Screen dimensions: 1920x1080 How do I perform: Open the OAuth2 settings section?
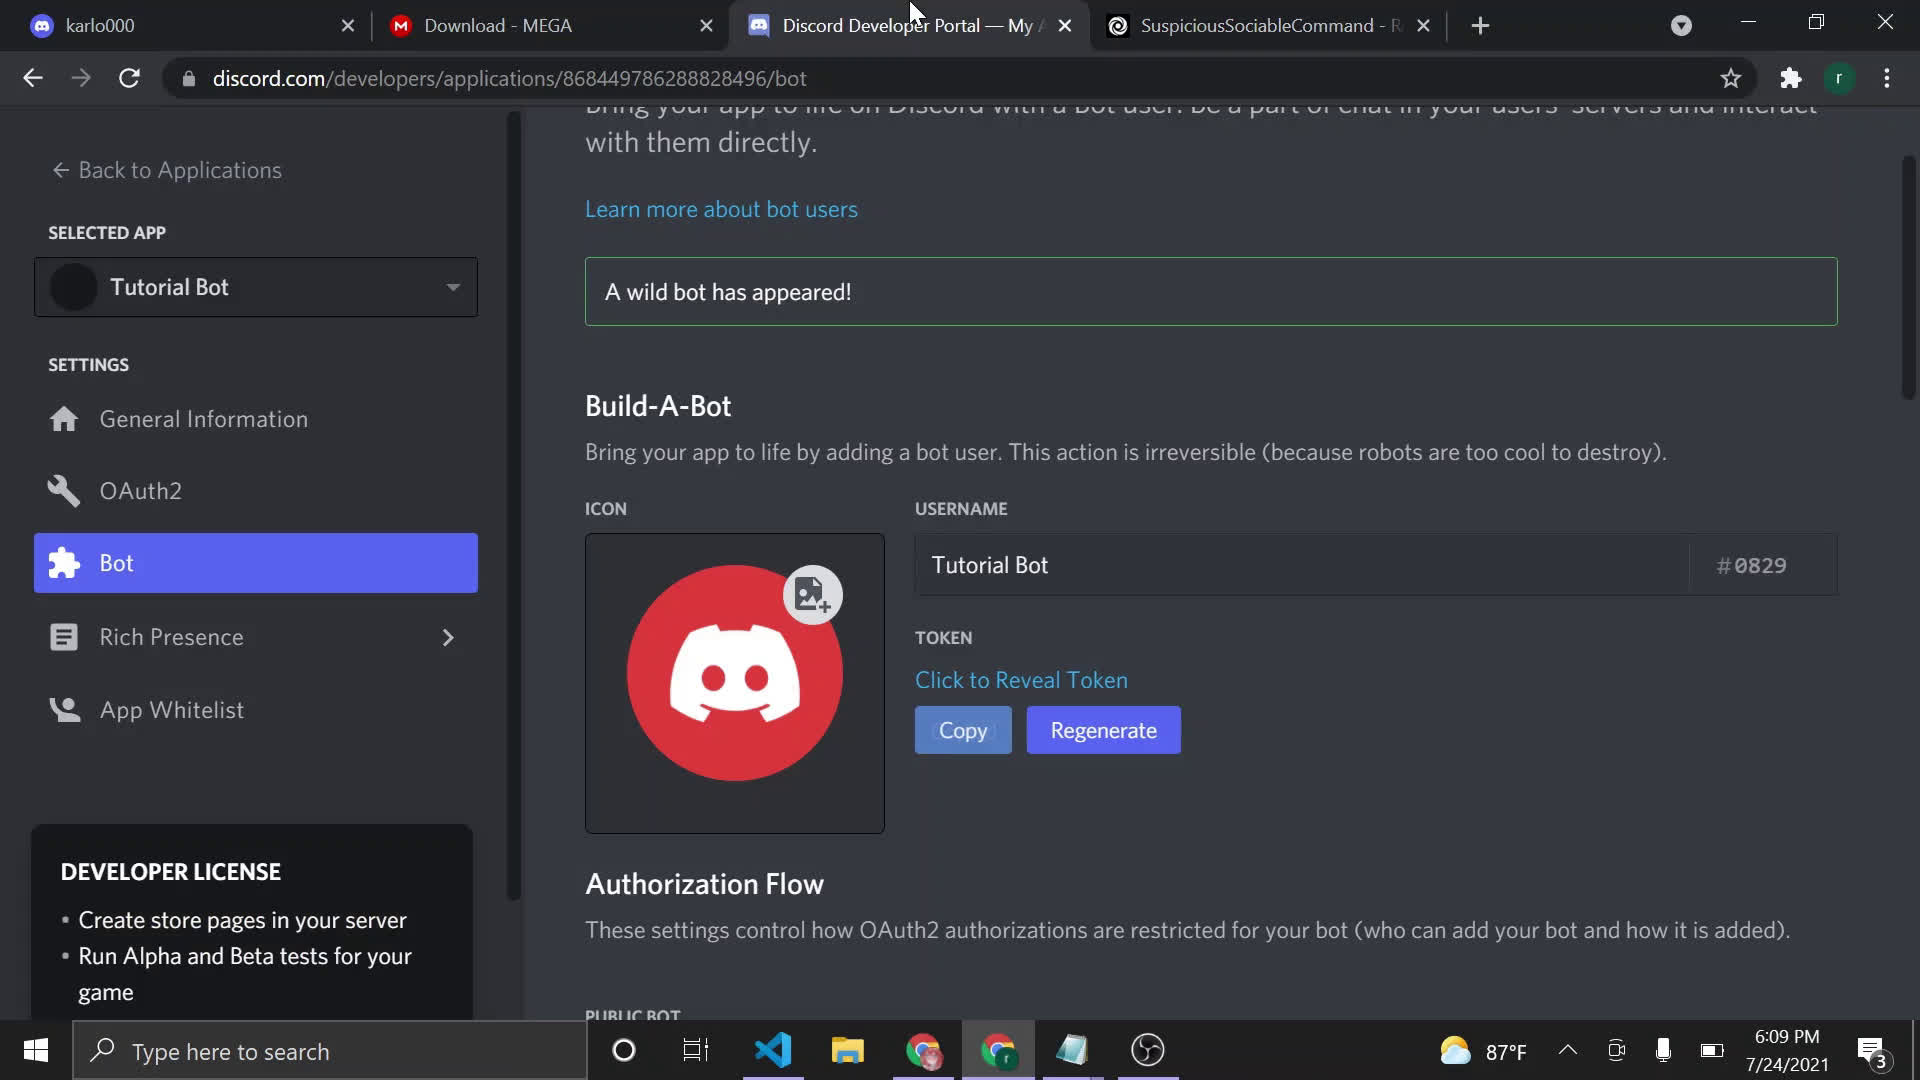tap(140, 491)
